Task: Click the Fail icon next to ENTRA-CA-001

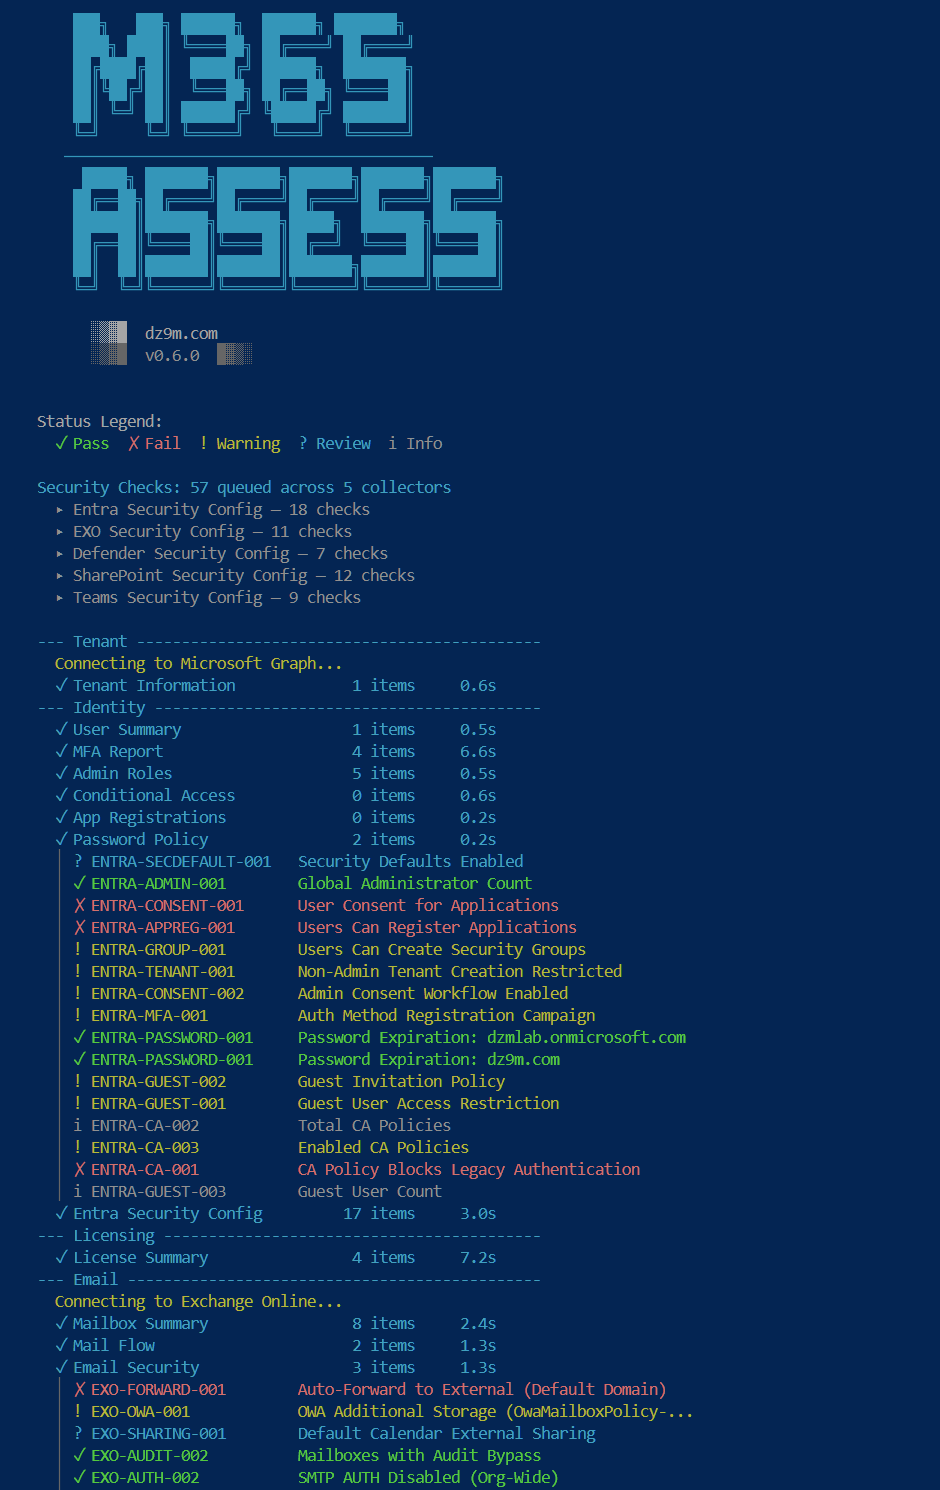Action: pos(79,1169)
